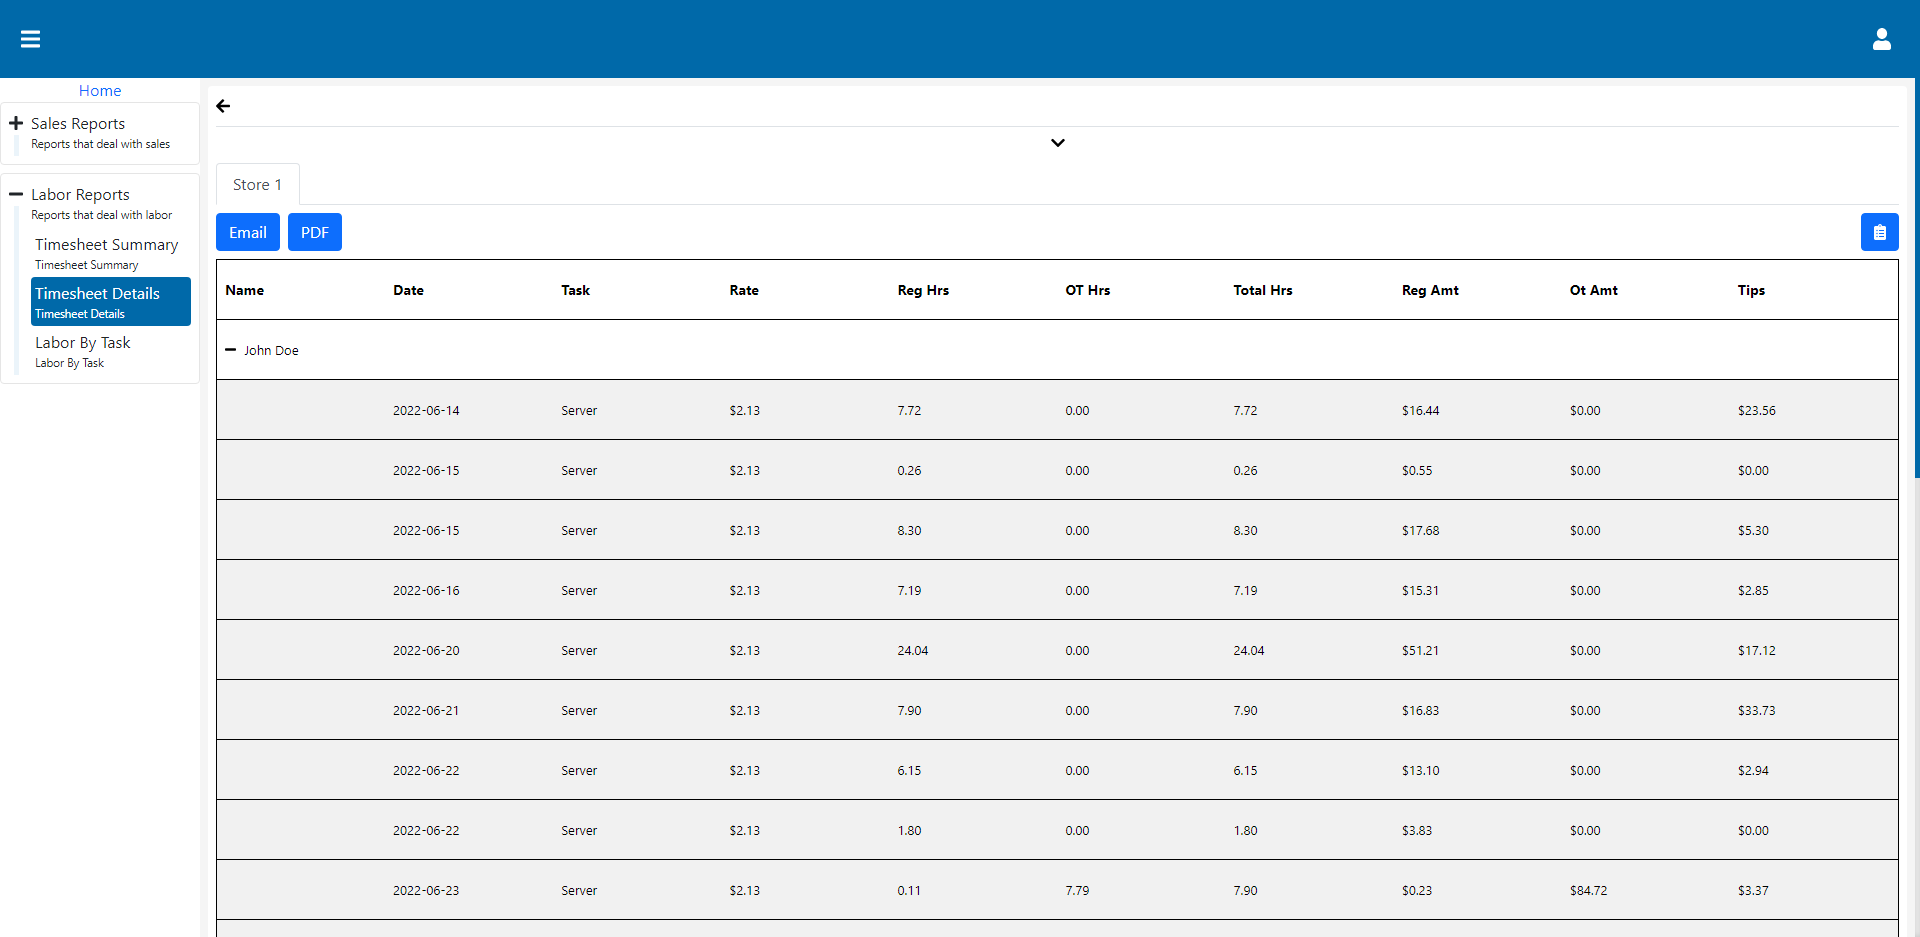
Task: Click the Ot Amt column header
Action: click(1594, 290)
